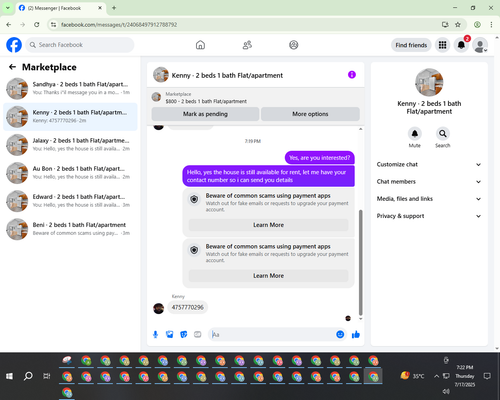This screenshot has width=500, height=400.
Task: Open Windows Start menu
Action: tap(9, 376)
